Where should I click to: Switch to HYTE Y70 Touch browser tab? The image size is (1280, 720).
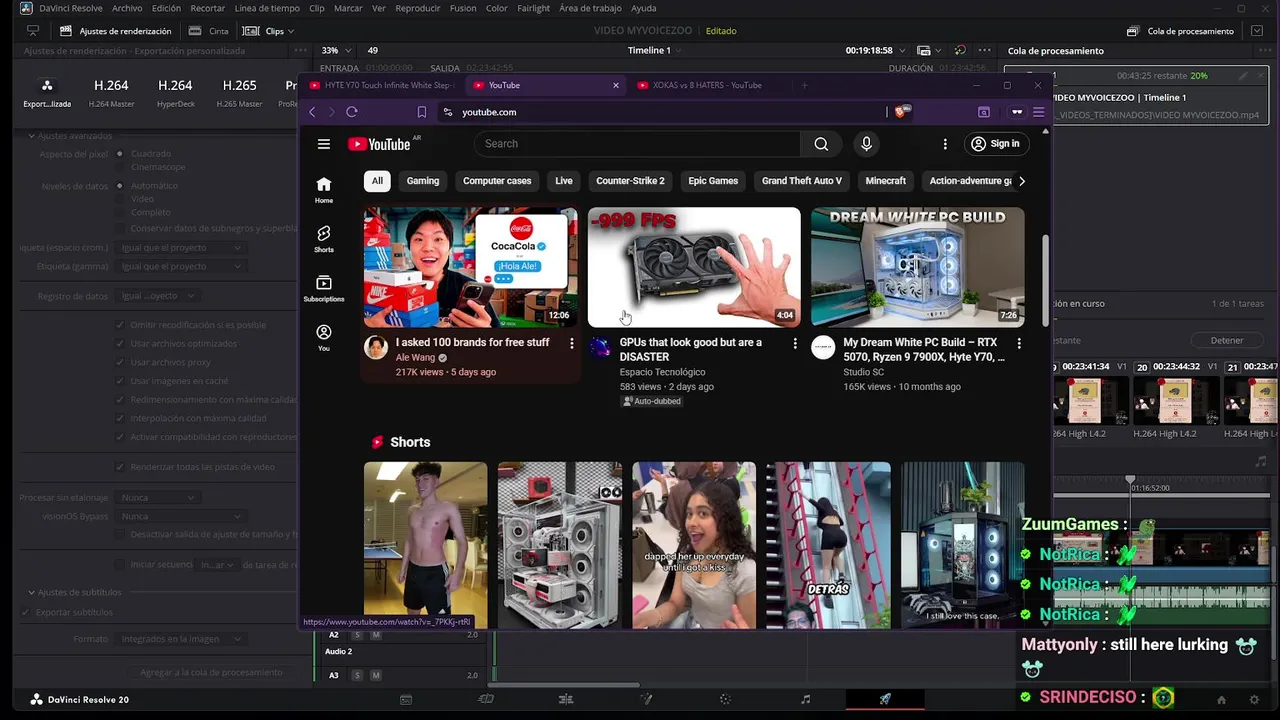pyautogui.click(x=380, y=85)
